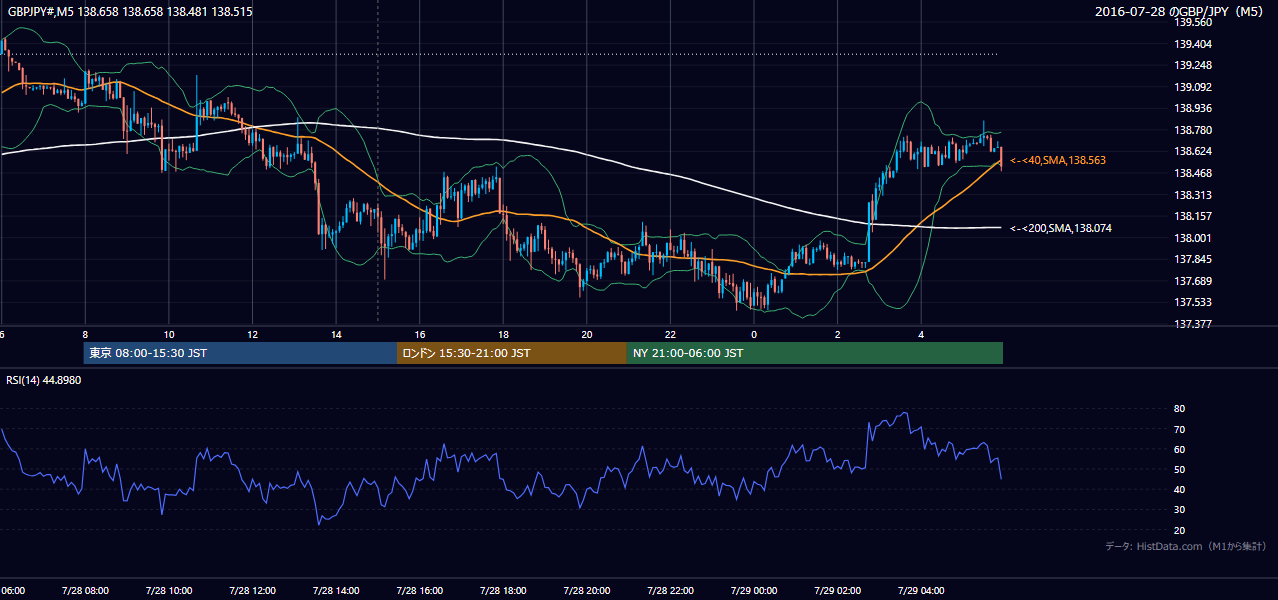Select the London 15:30-21:00 JST session bar

(512, 353)
